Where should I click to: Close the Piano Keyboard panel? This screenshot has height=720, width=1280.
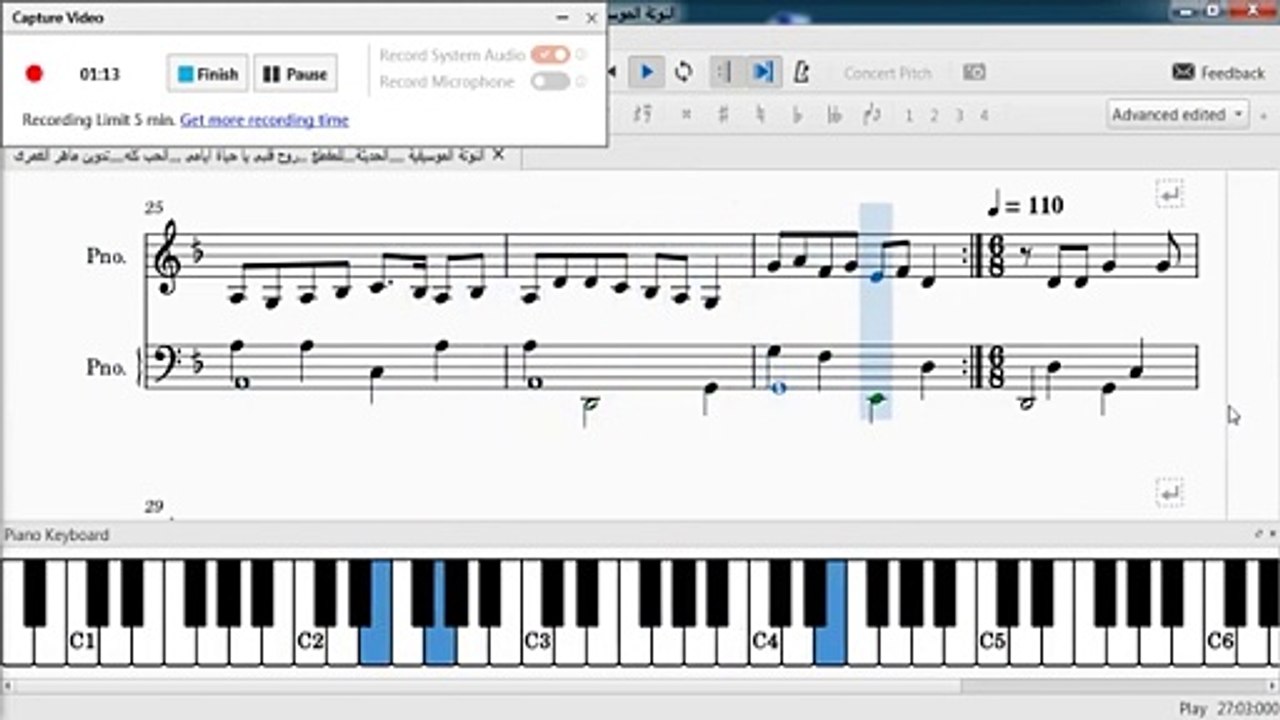click(1271, 535)
